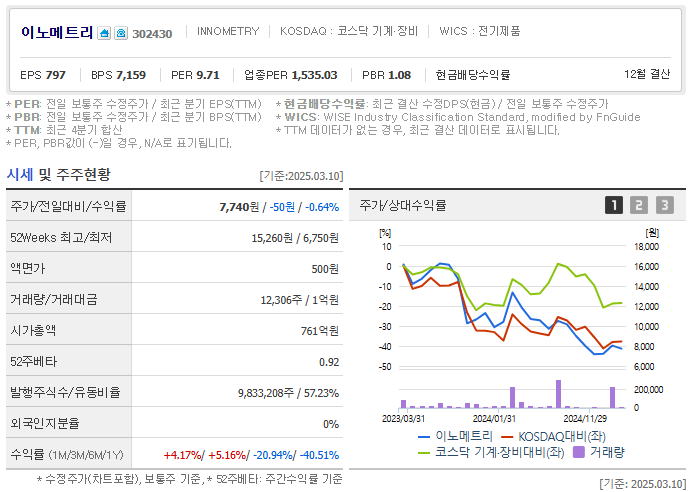Click KOSDAQ : 코스닥 기계·장비 label
Image resolution: width=689 pixels, height=492 pixels.
coord(349,31)
